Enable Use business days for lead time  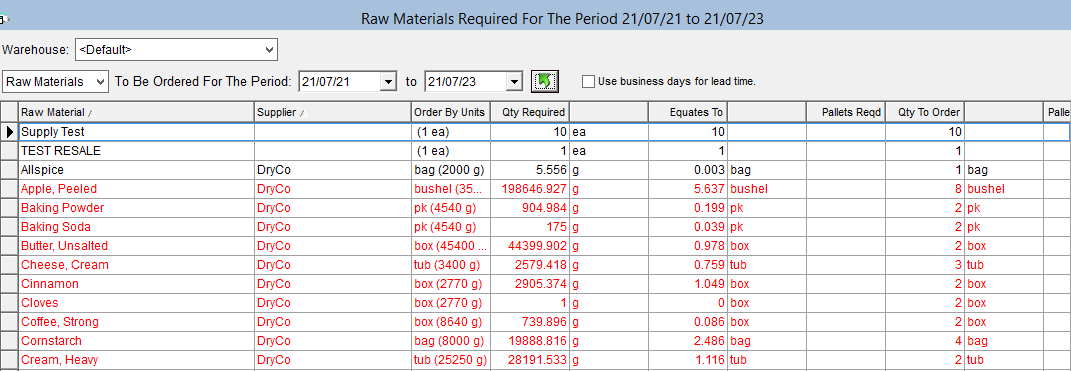tap(588, 81)
